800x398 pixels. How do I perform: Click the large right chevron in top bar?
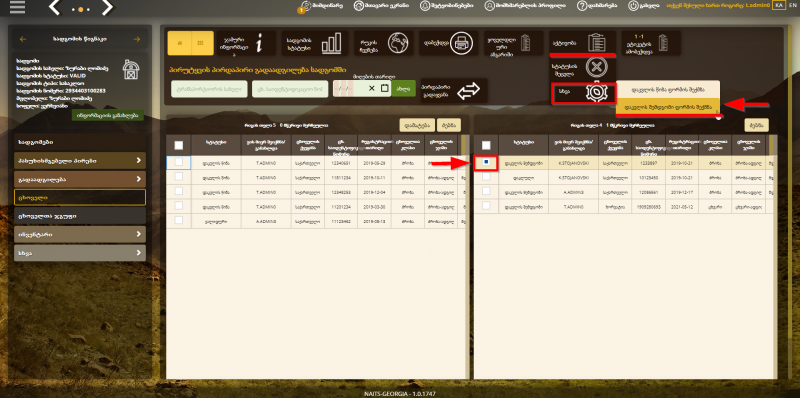click(107, 8)
